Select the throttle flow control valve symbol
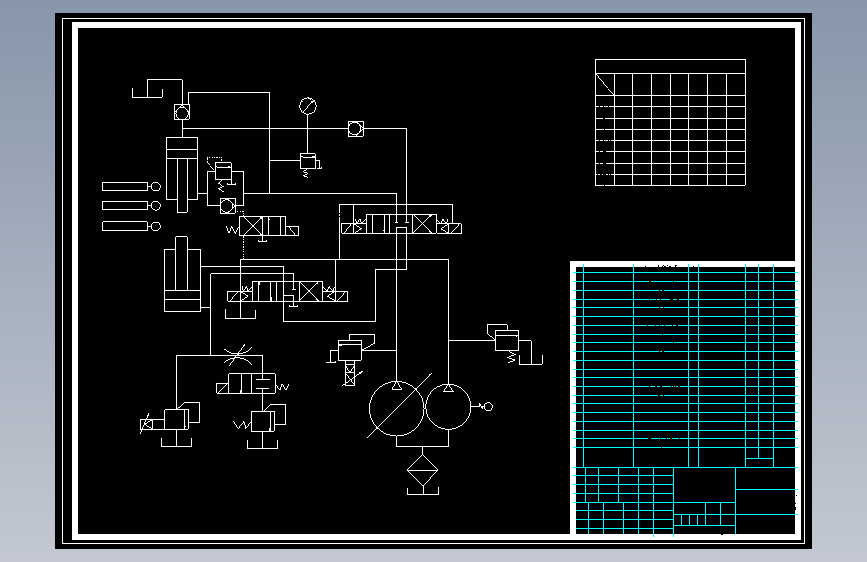The image size is (867, 562). click(x=238, y=355)
